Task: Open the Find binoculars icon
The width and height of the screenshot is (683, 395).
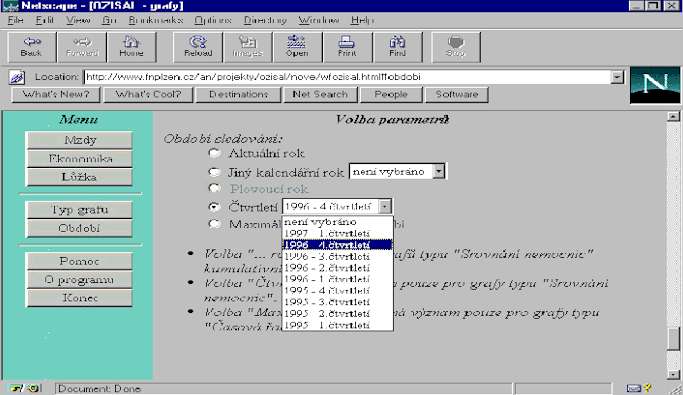Action: tap(397, 47)
